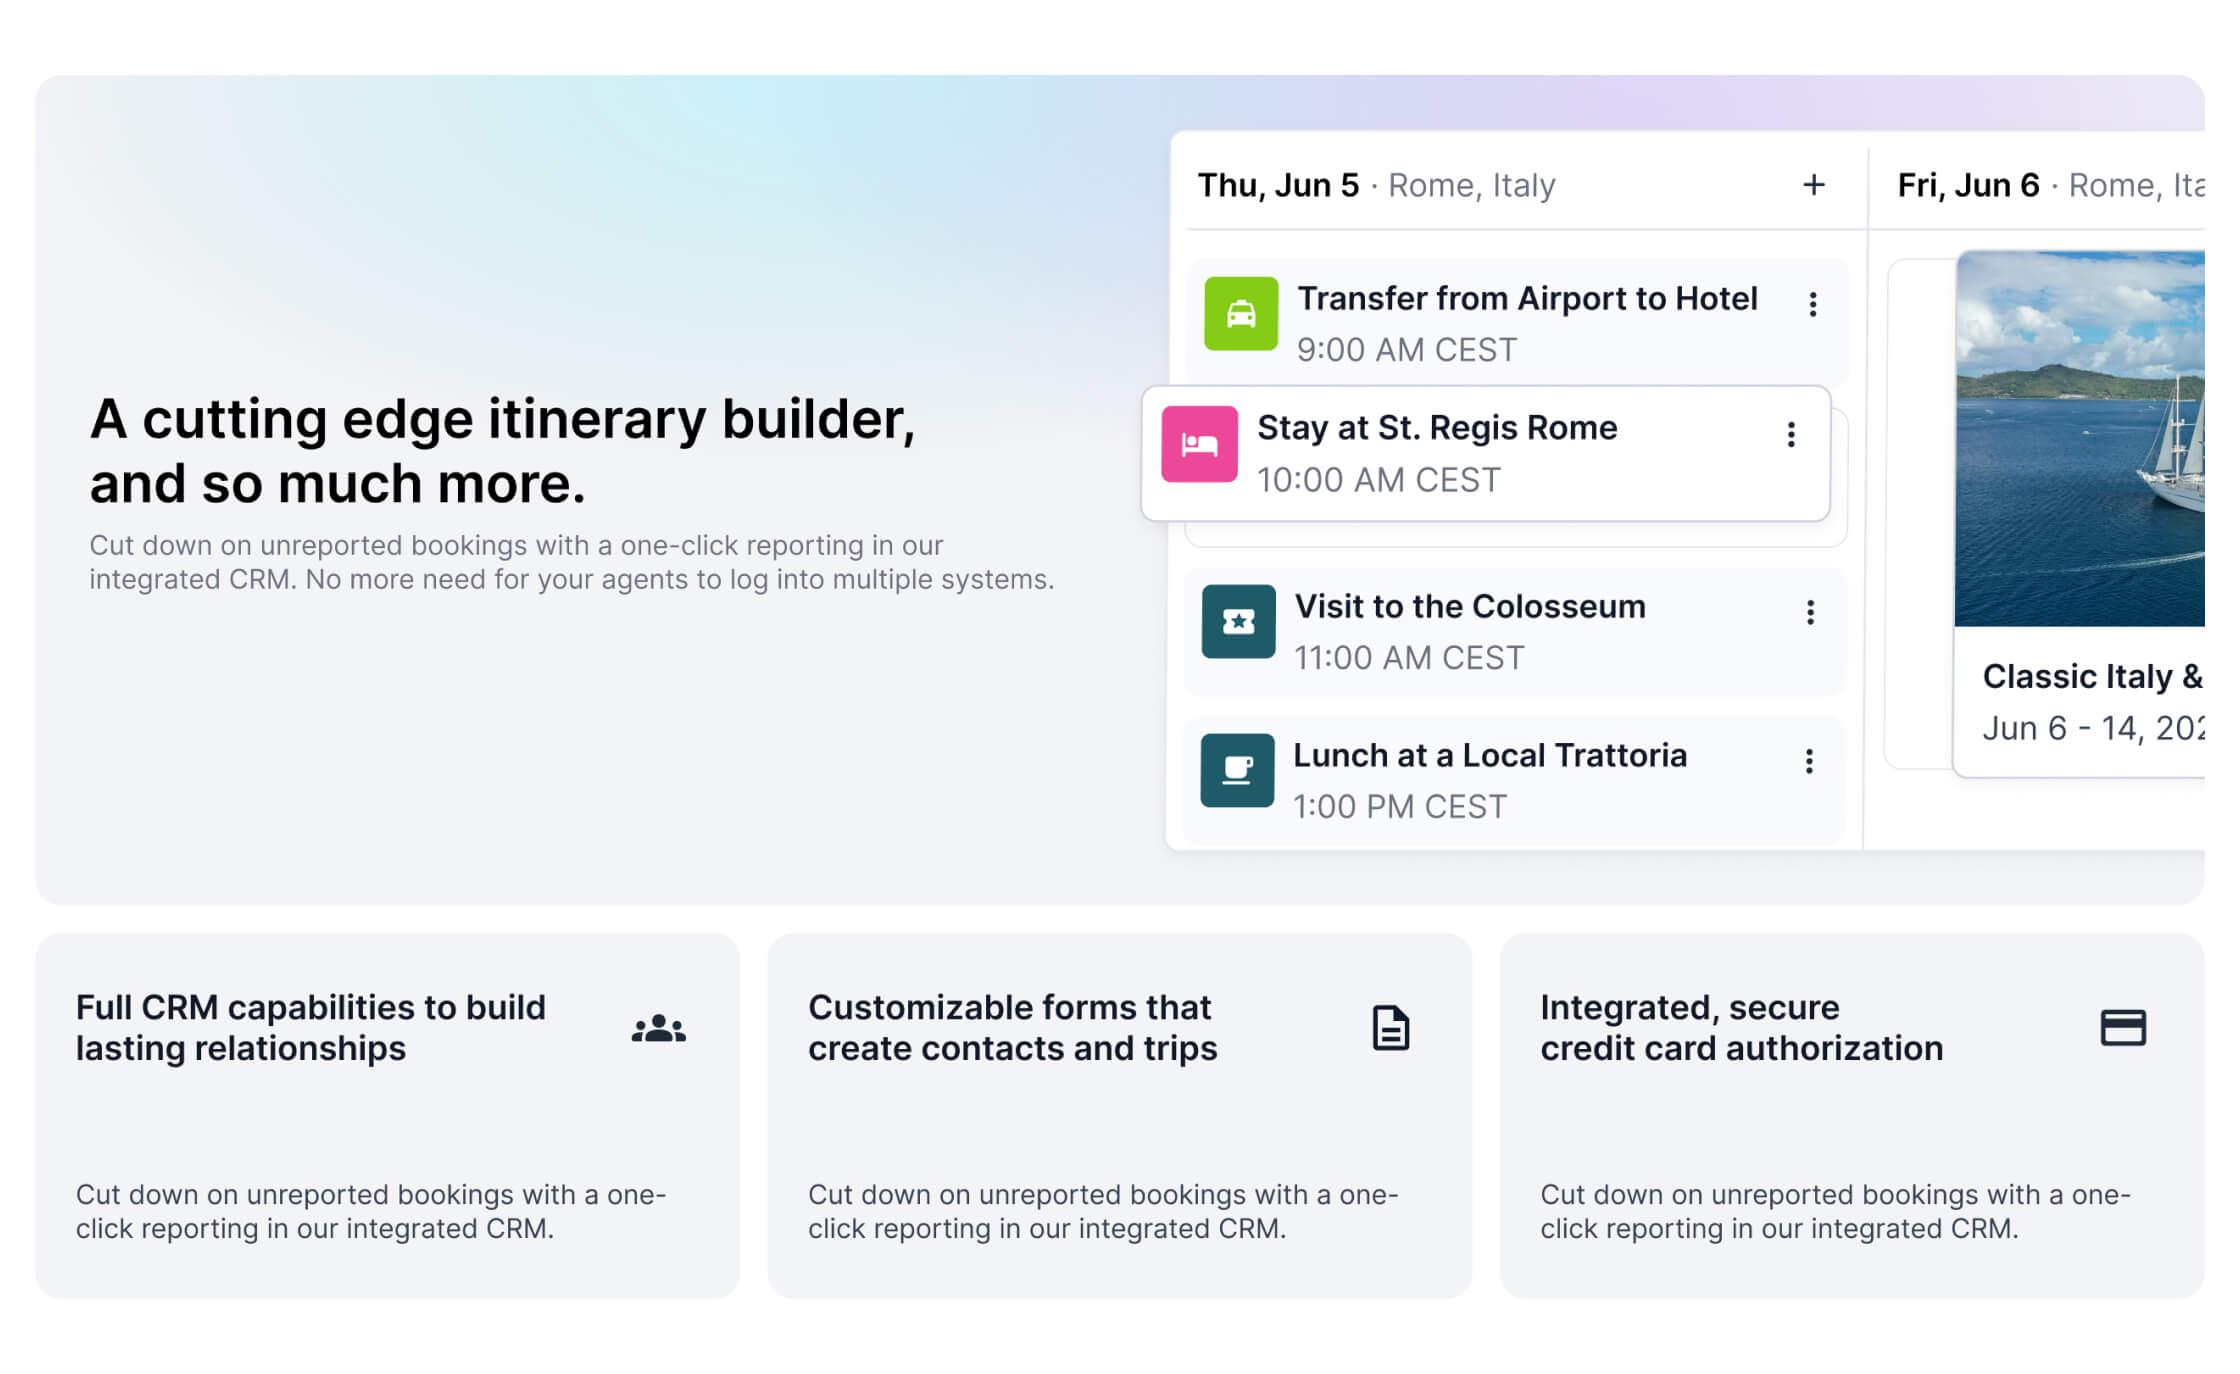The width and height of the screenshot is (2240, 1374).
Task: Open the Full CRM capabilities card
Action: click(388, 1115)
